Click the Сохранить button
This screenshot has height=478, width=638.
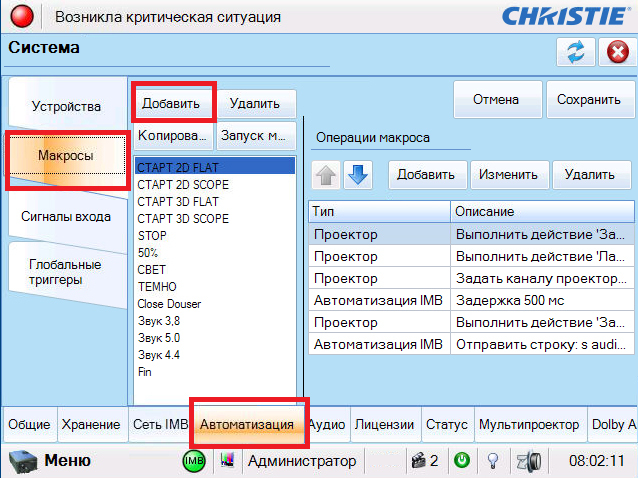pos(589,100)
